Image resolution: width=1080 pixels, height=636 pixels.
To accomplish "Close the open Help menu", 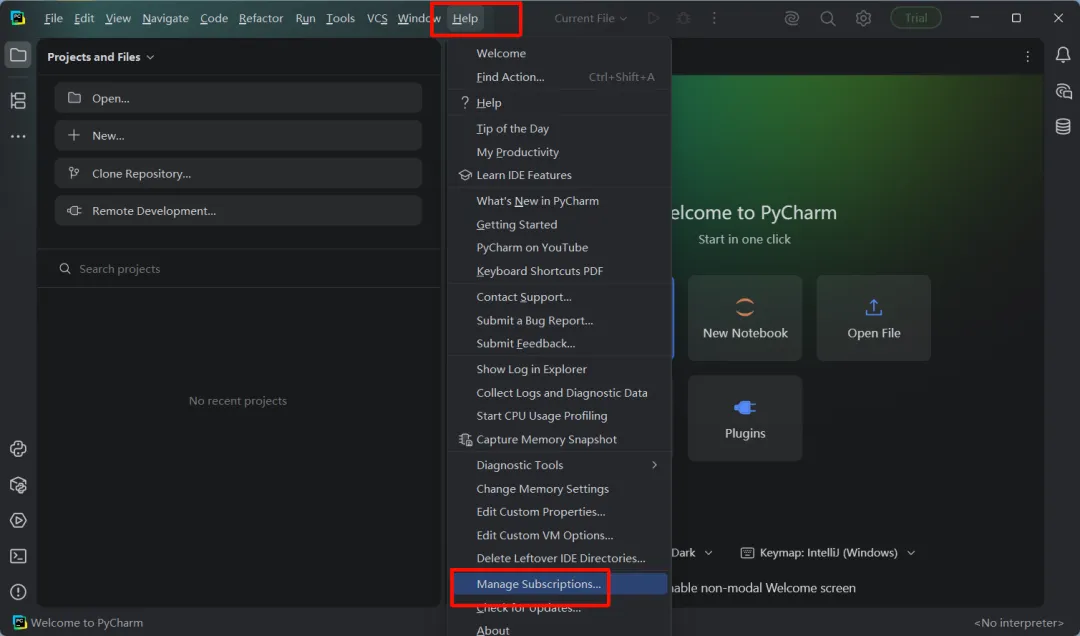I will pos(465,19).
